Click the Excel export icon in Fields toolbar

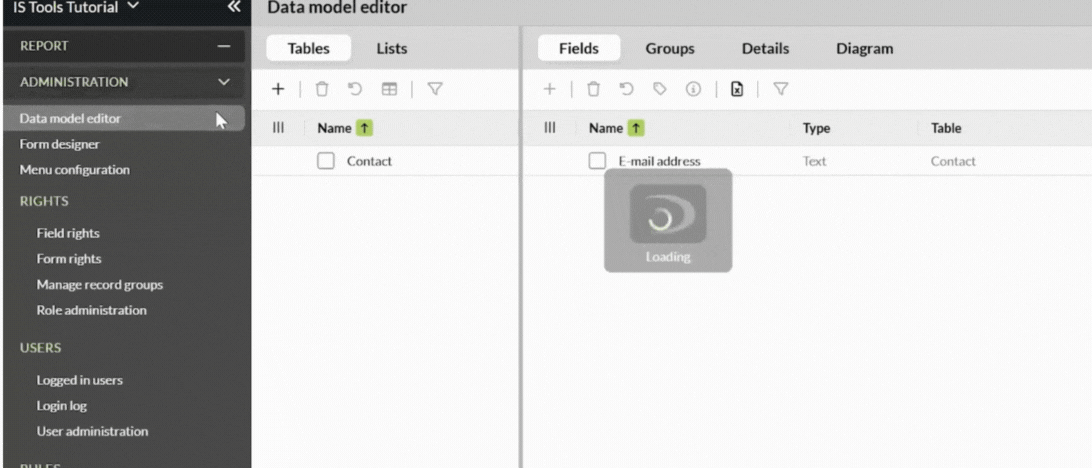point(737,89)
